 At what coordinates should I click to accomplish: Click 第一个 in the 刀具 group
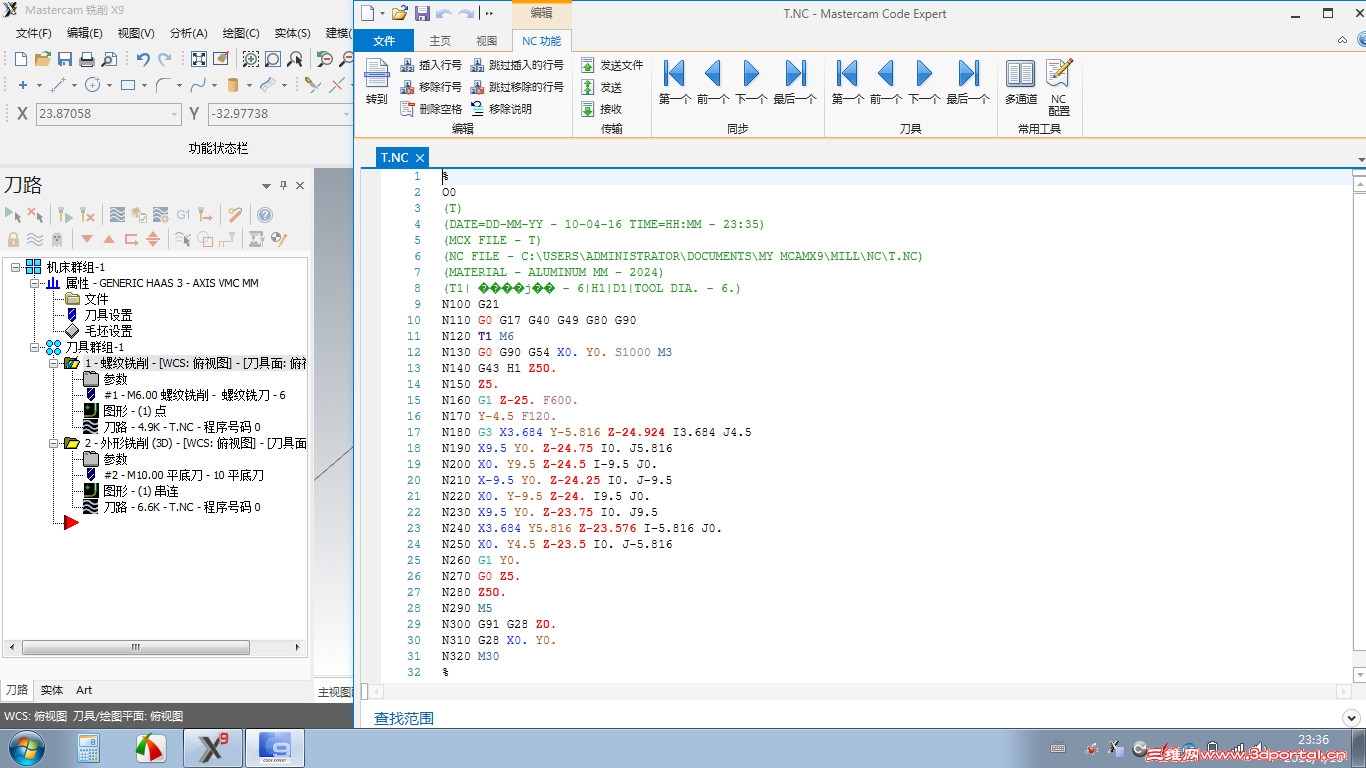848,81
